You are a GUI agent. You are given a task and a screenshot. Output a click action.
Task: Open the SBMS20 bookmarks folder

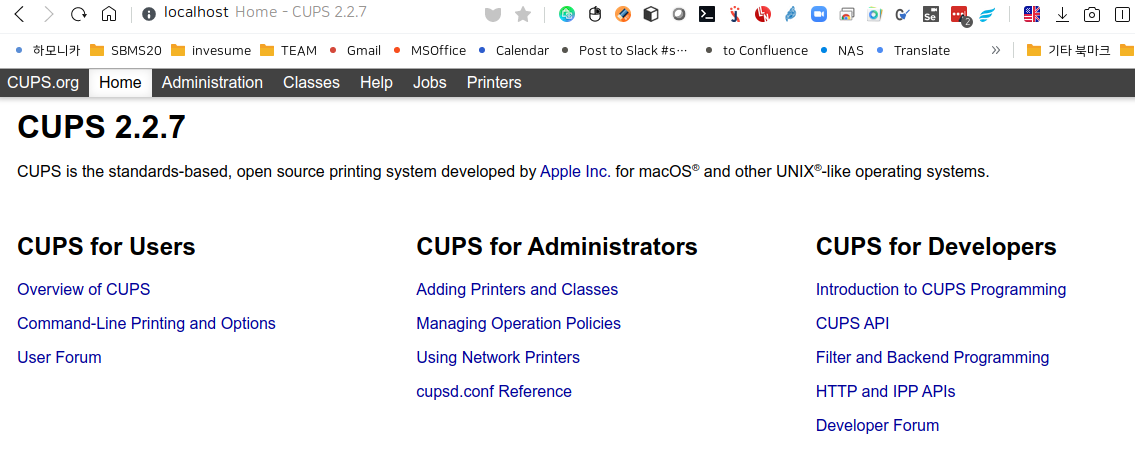point(125,50)
